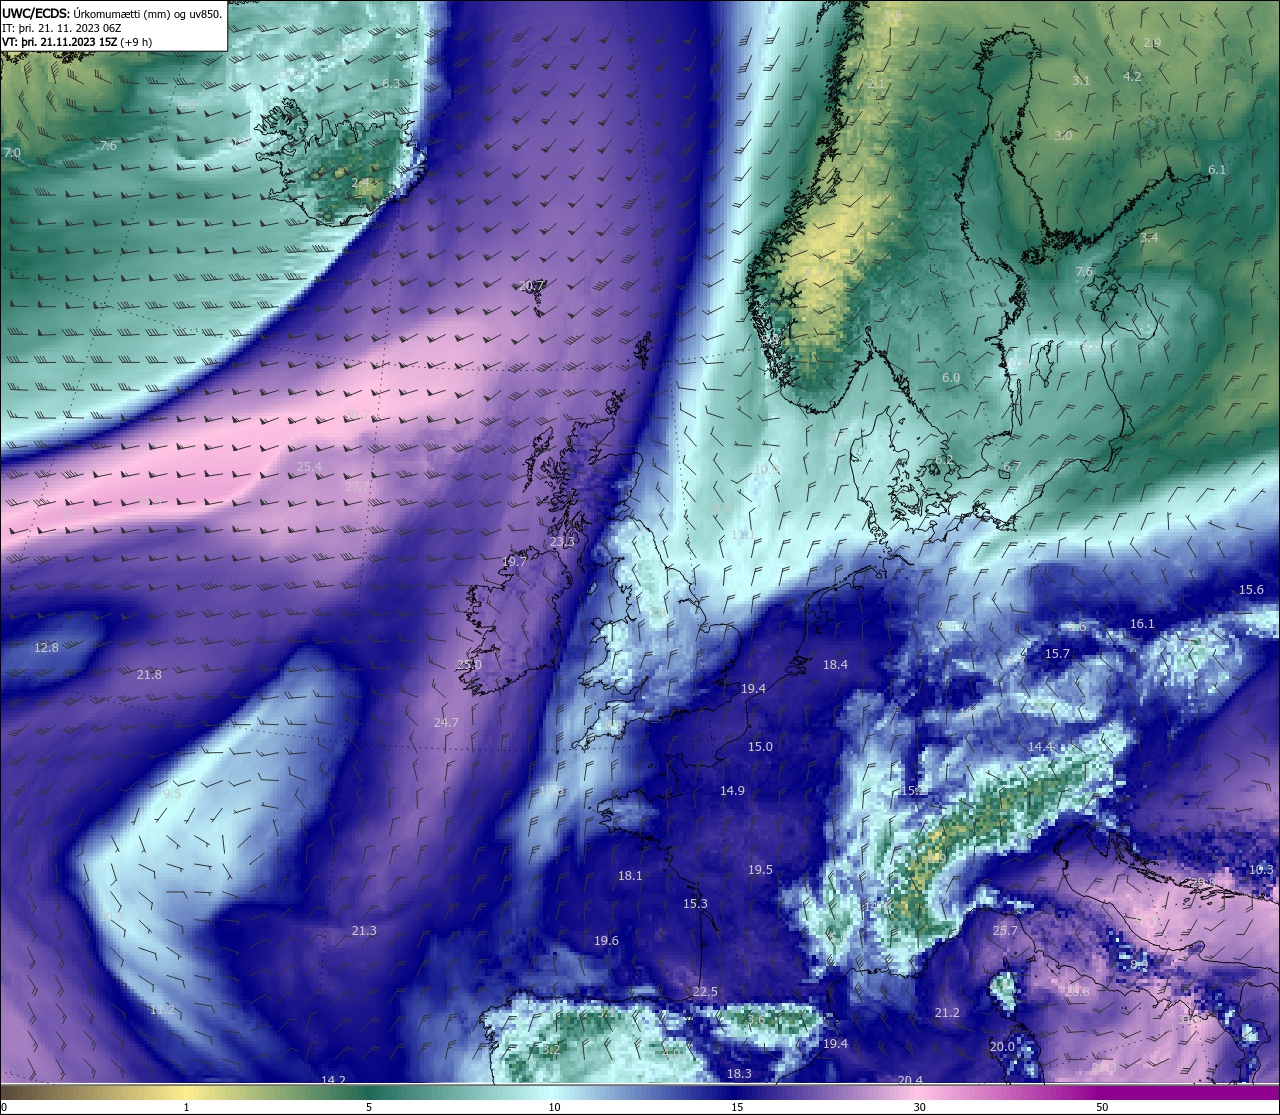
Task: Click the 6.0 value near Denmark
Action: [951, 378]
